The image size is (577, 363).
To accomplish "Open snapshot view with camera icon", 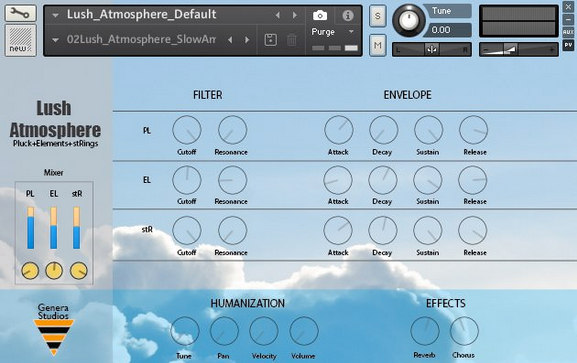I will tap(320, 15).
